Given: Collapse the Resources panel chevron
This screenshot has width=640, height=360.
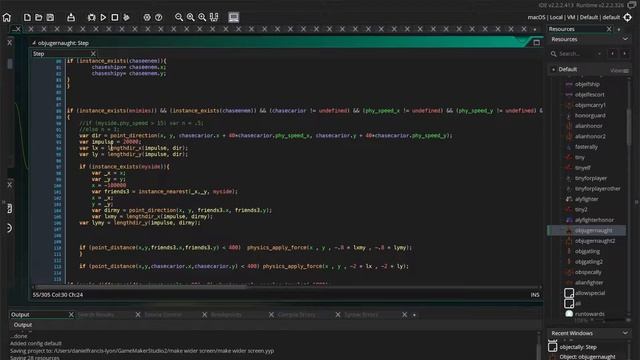Looking at the screenshot, I should (625, 39).
